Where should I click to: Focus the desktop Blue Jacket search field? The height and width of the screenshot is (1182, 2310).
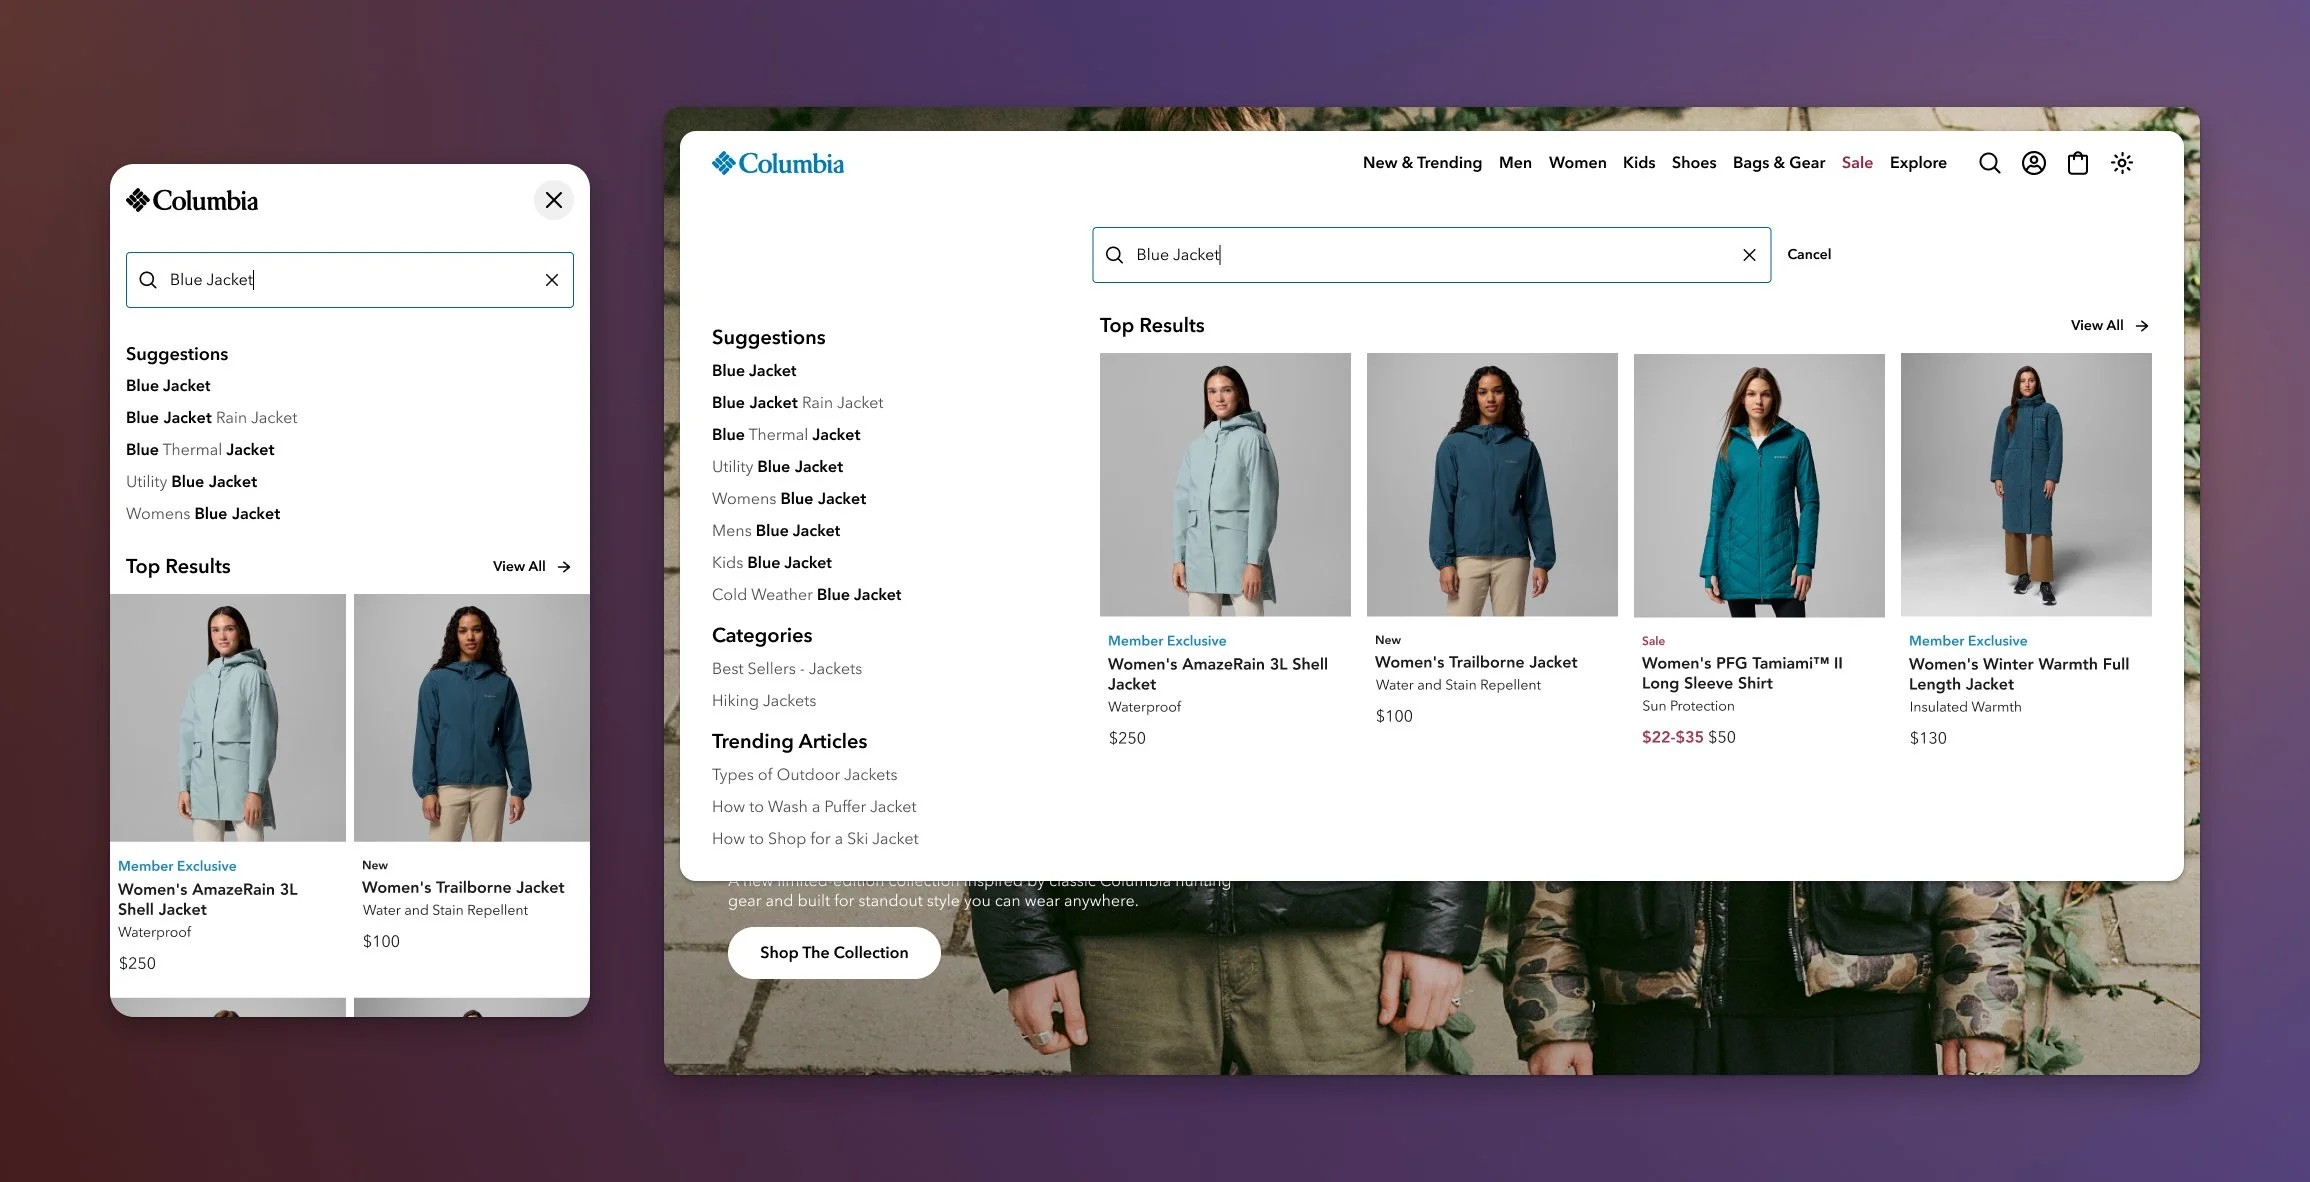pos(1431,255)
